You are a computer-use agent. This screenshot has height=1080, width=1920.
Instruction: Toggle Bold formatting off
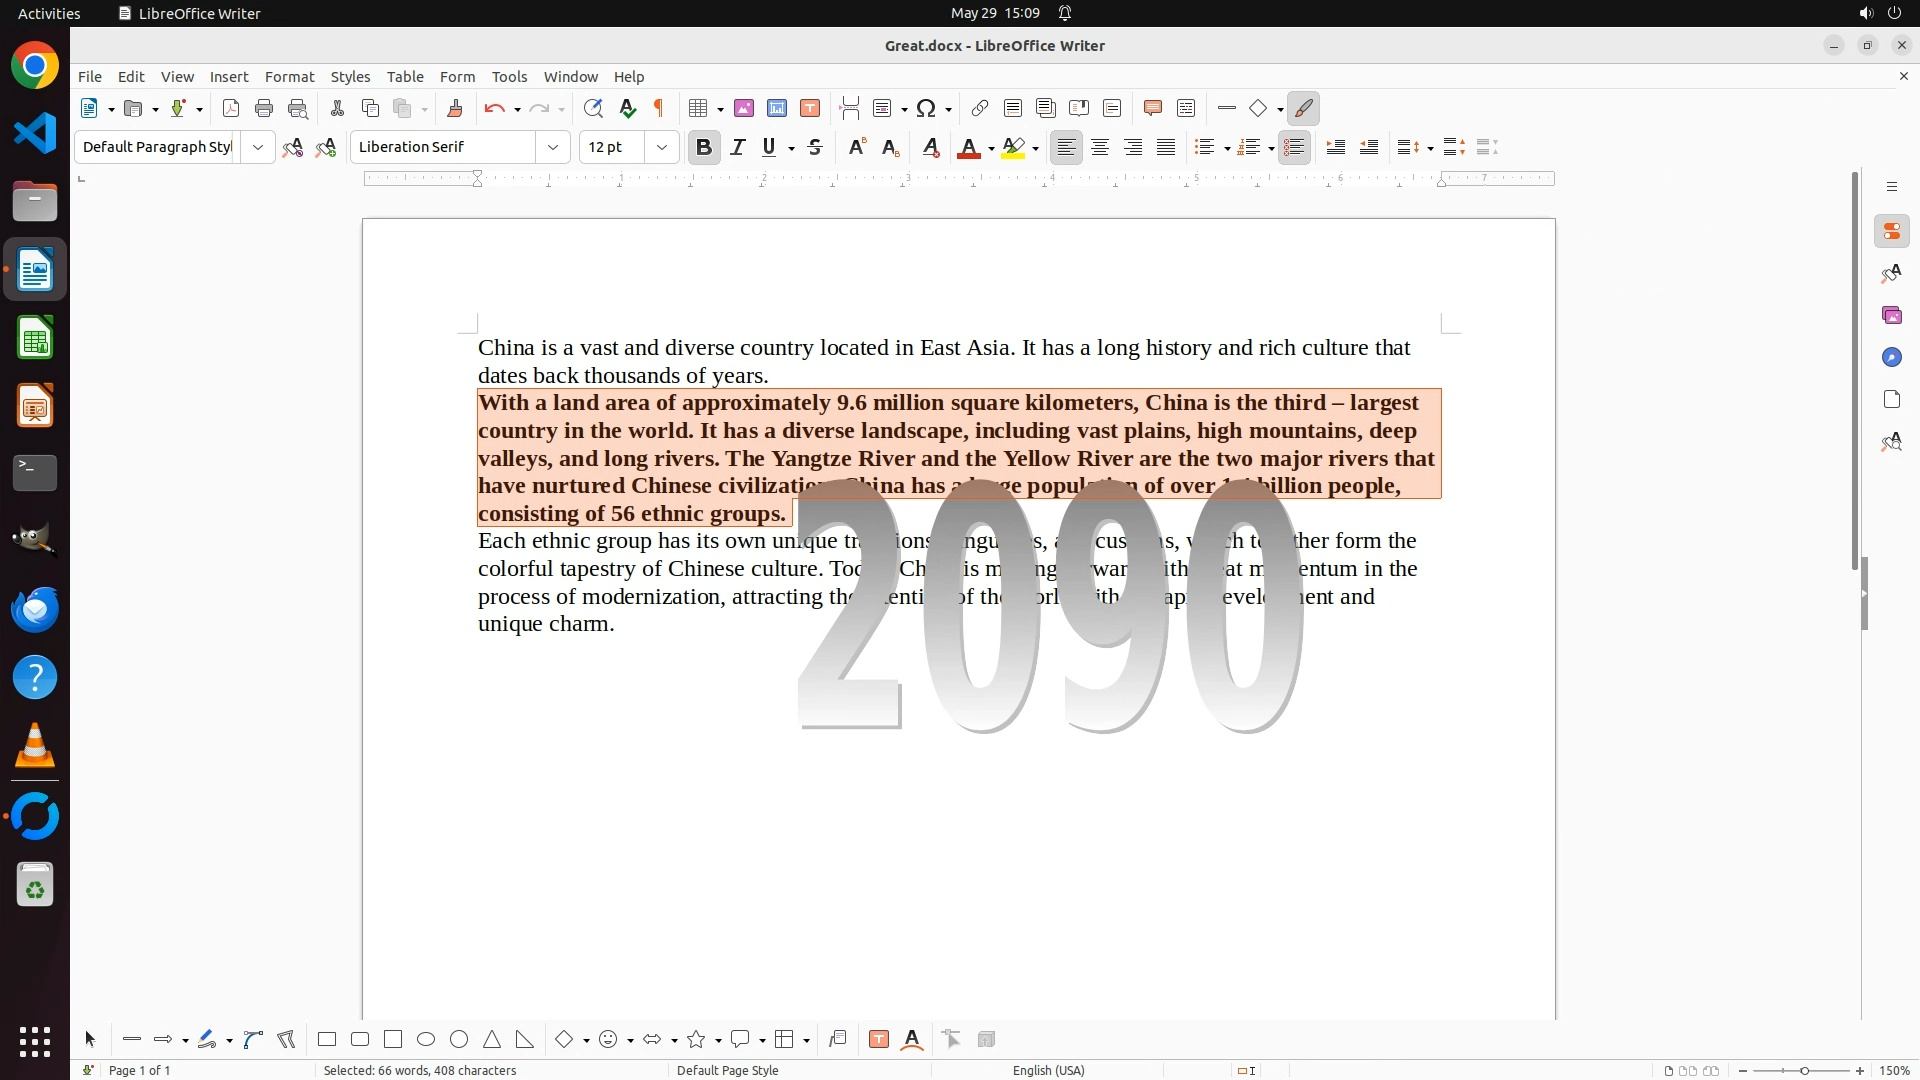pyautogui.click(x=704, y=147)
